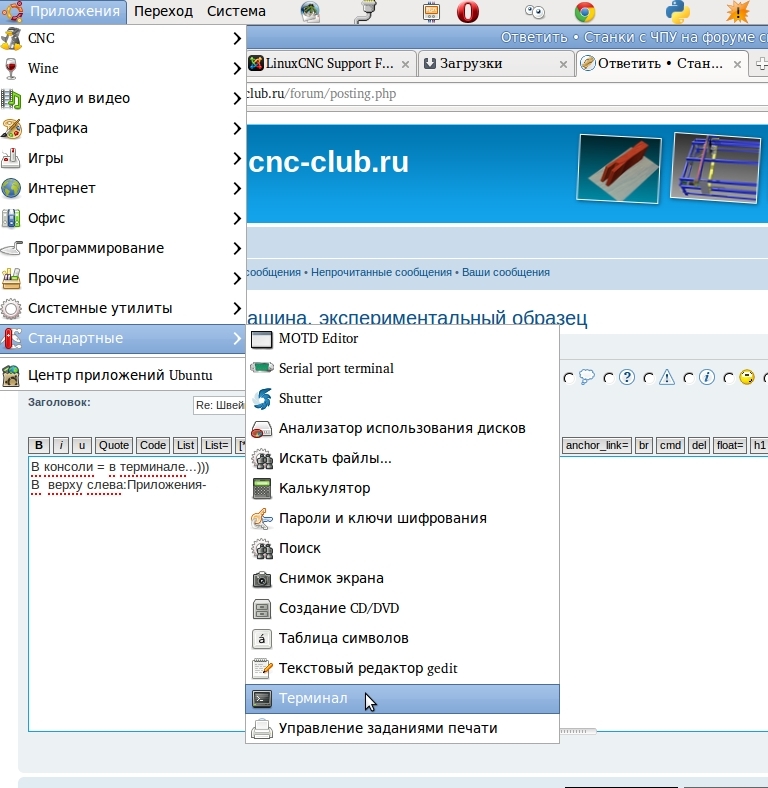Click the Таблица символов icon
Screen dimensions: 768x788
coord(262,638)
